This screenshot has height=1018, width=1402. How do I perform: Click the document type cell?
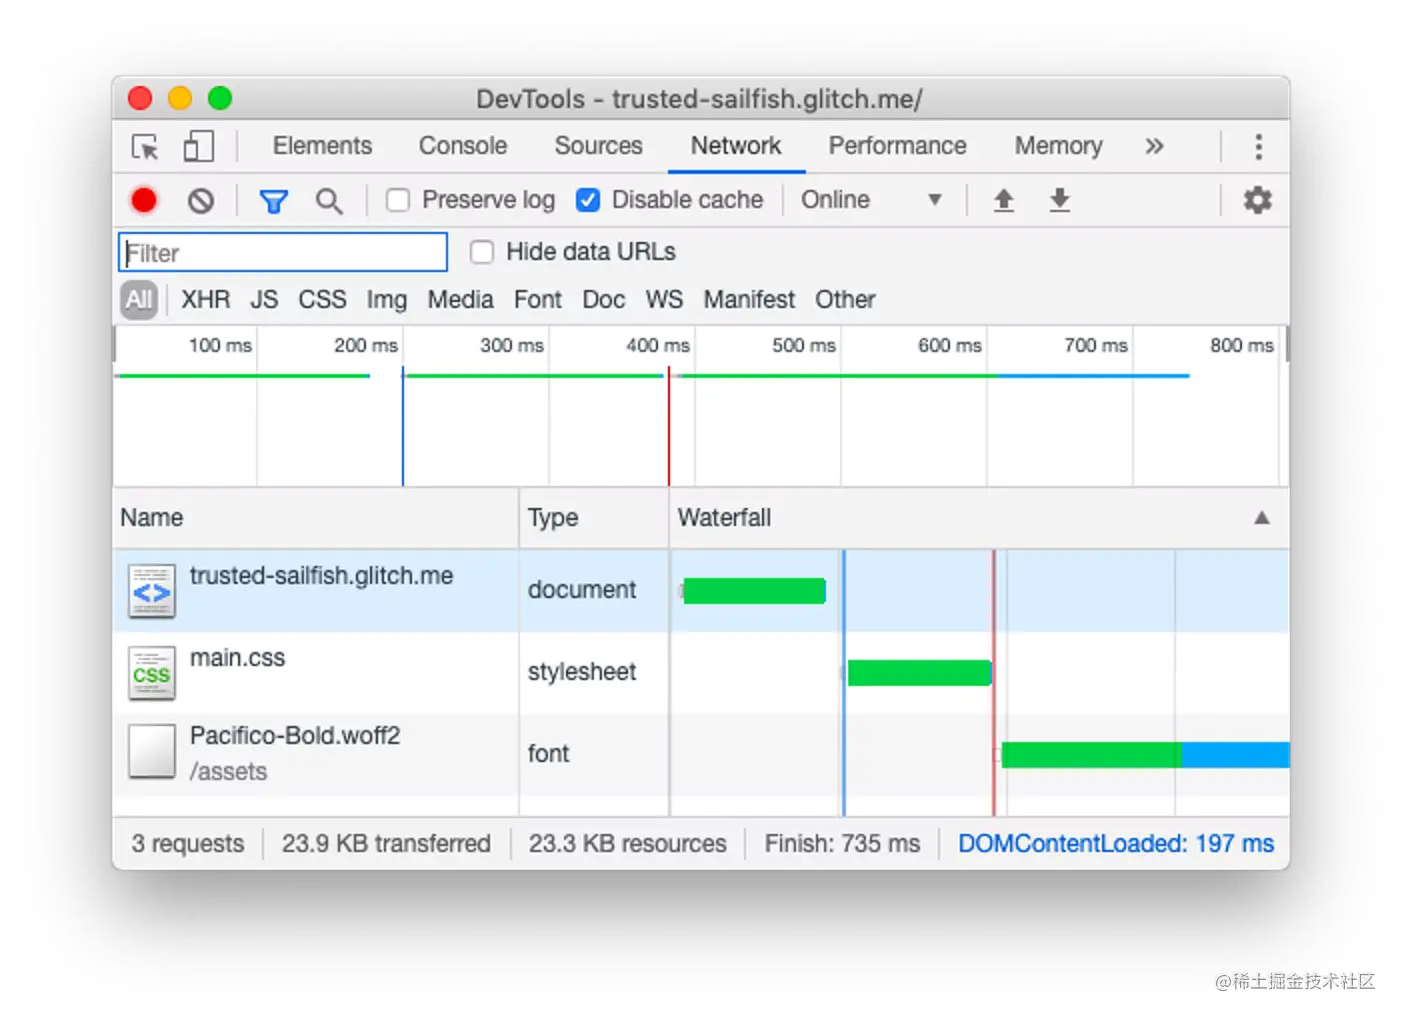594,591
